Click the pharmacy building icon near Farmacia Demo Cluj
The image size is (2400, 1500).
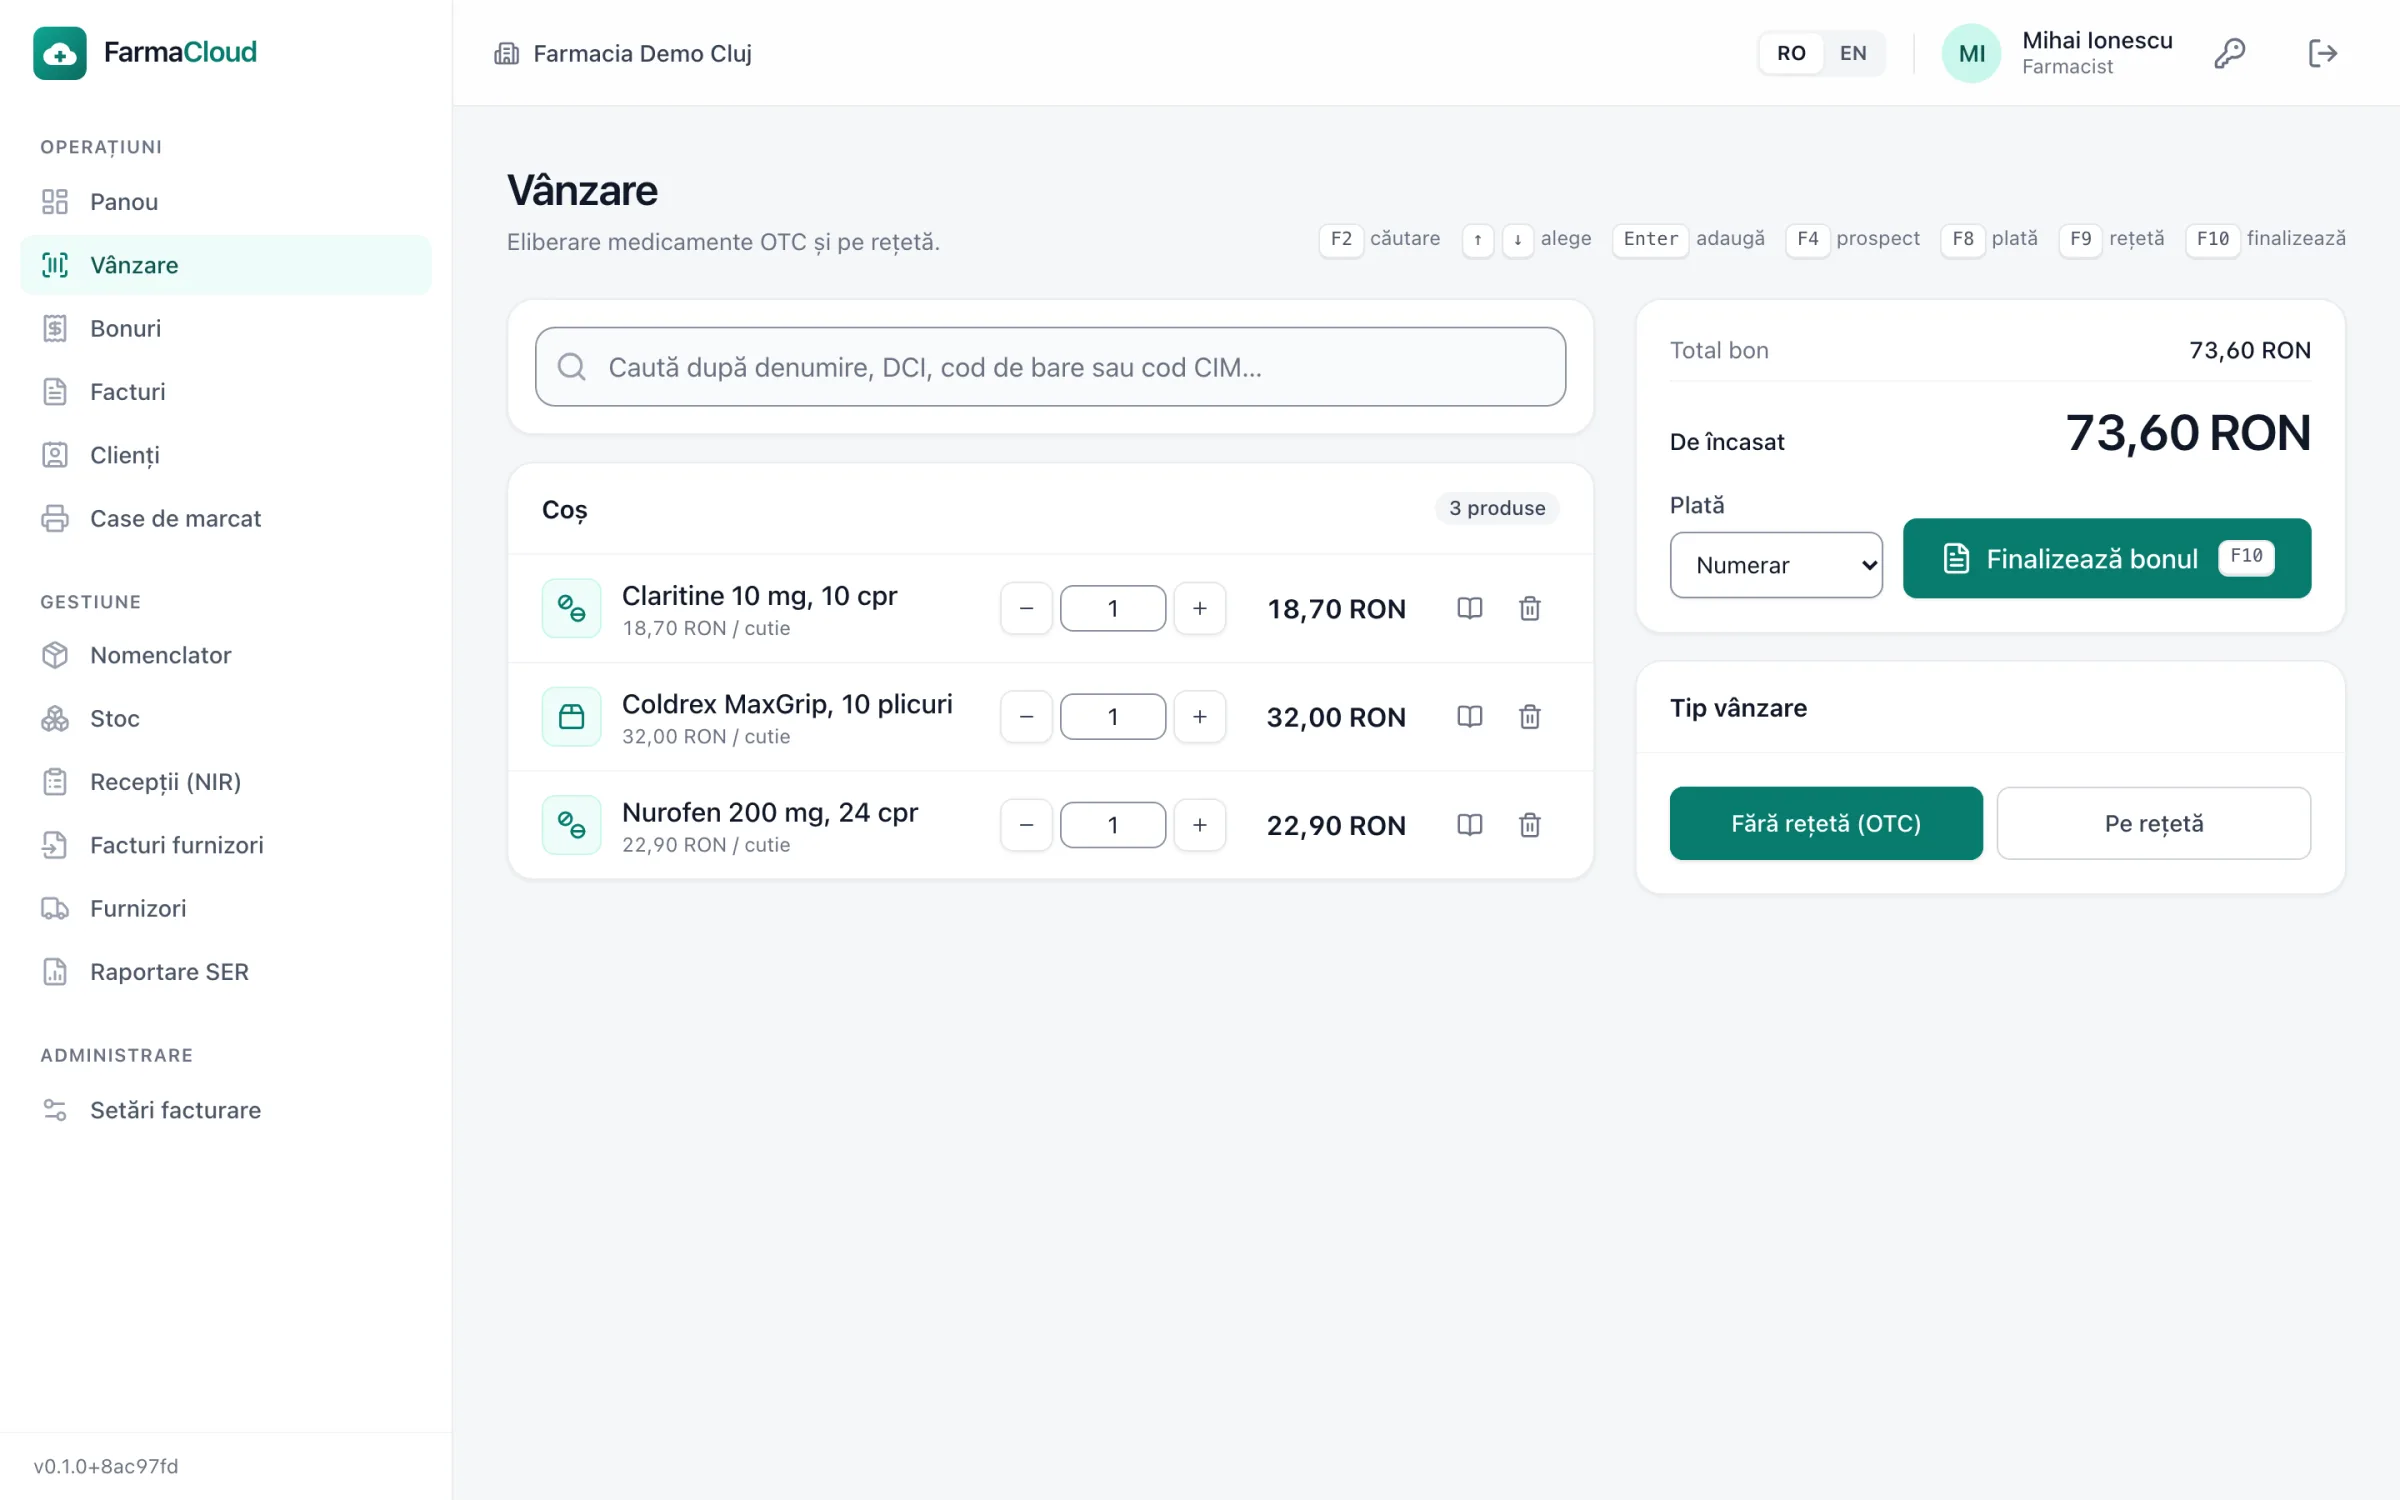click(507, 53)
